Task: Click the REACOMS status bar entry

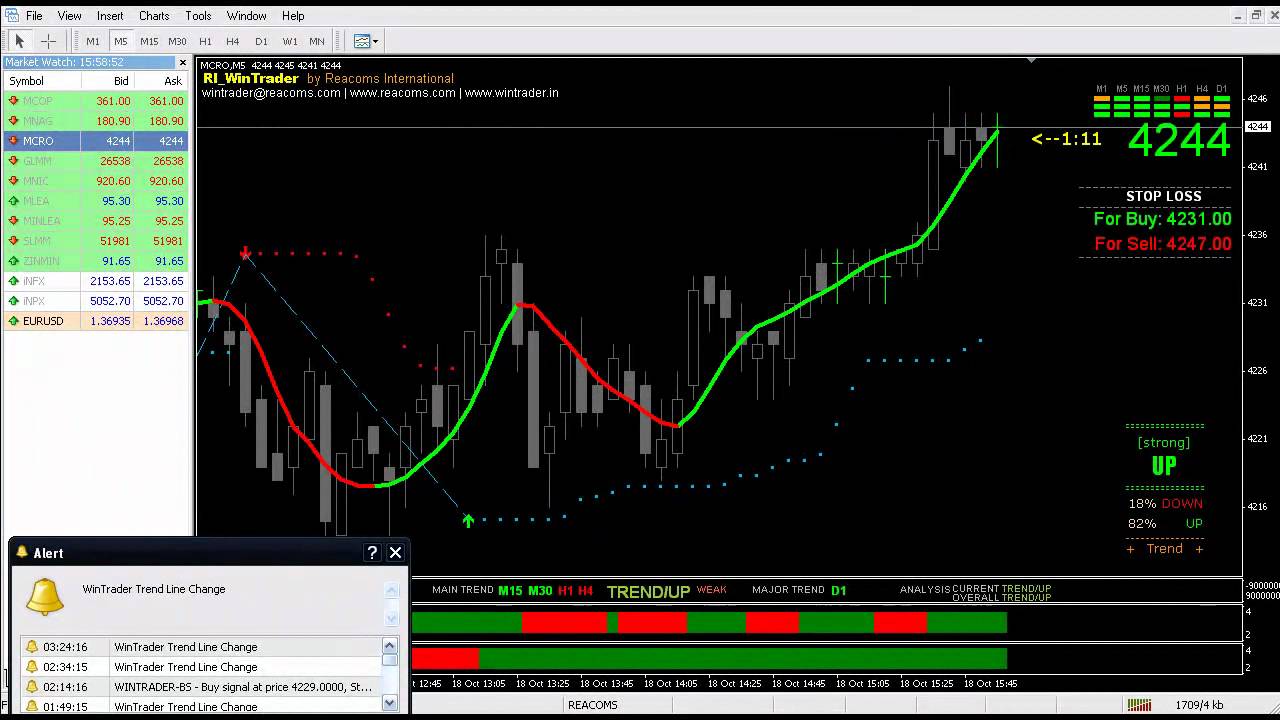Action: 592,705
